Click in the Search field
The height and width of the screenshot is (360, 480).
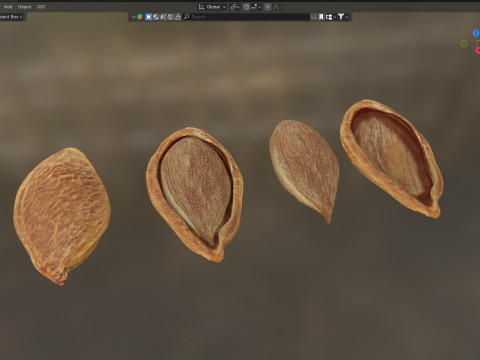point(246,17)
